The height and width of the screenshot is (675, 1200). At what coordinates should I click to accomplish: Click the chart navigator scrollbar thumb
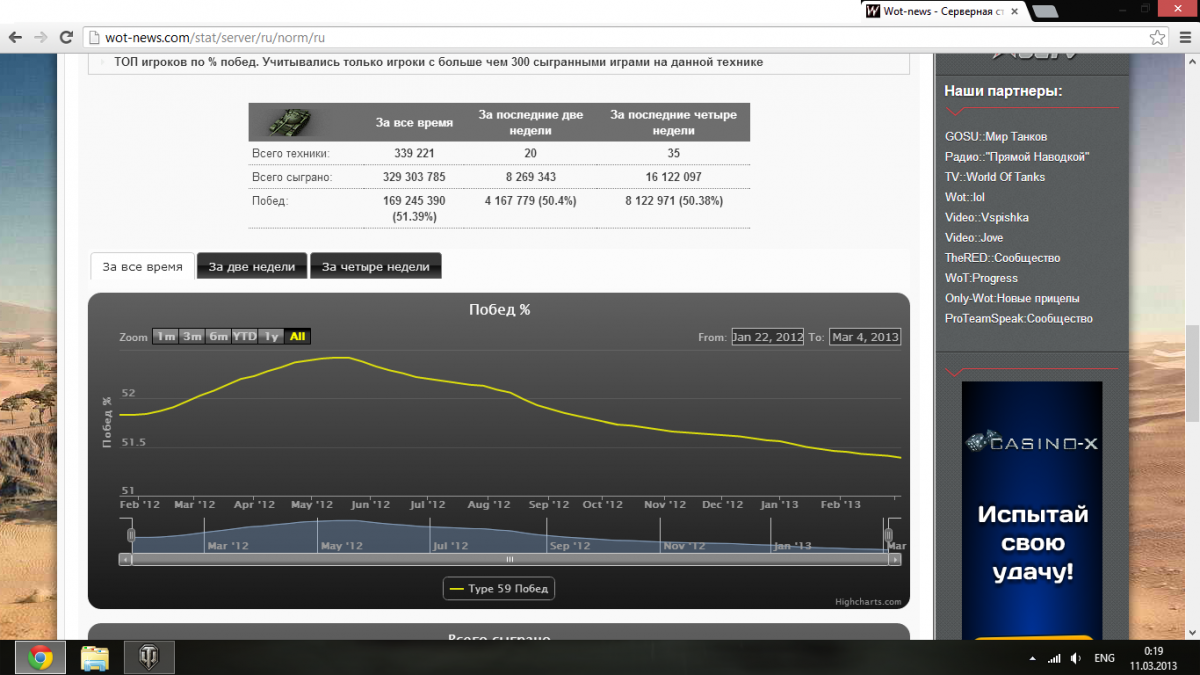509,559
